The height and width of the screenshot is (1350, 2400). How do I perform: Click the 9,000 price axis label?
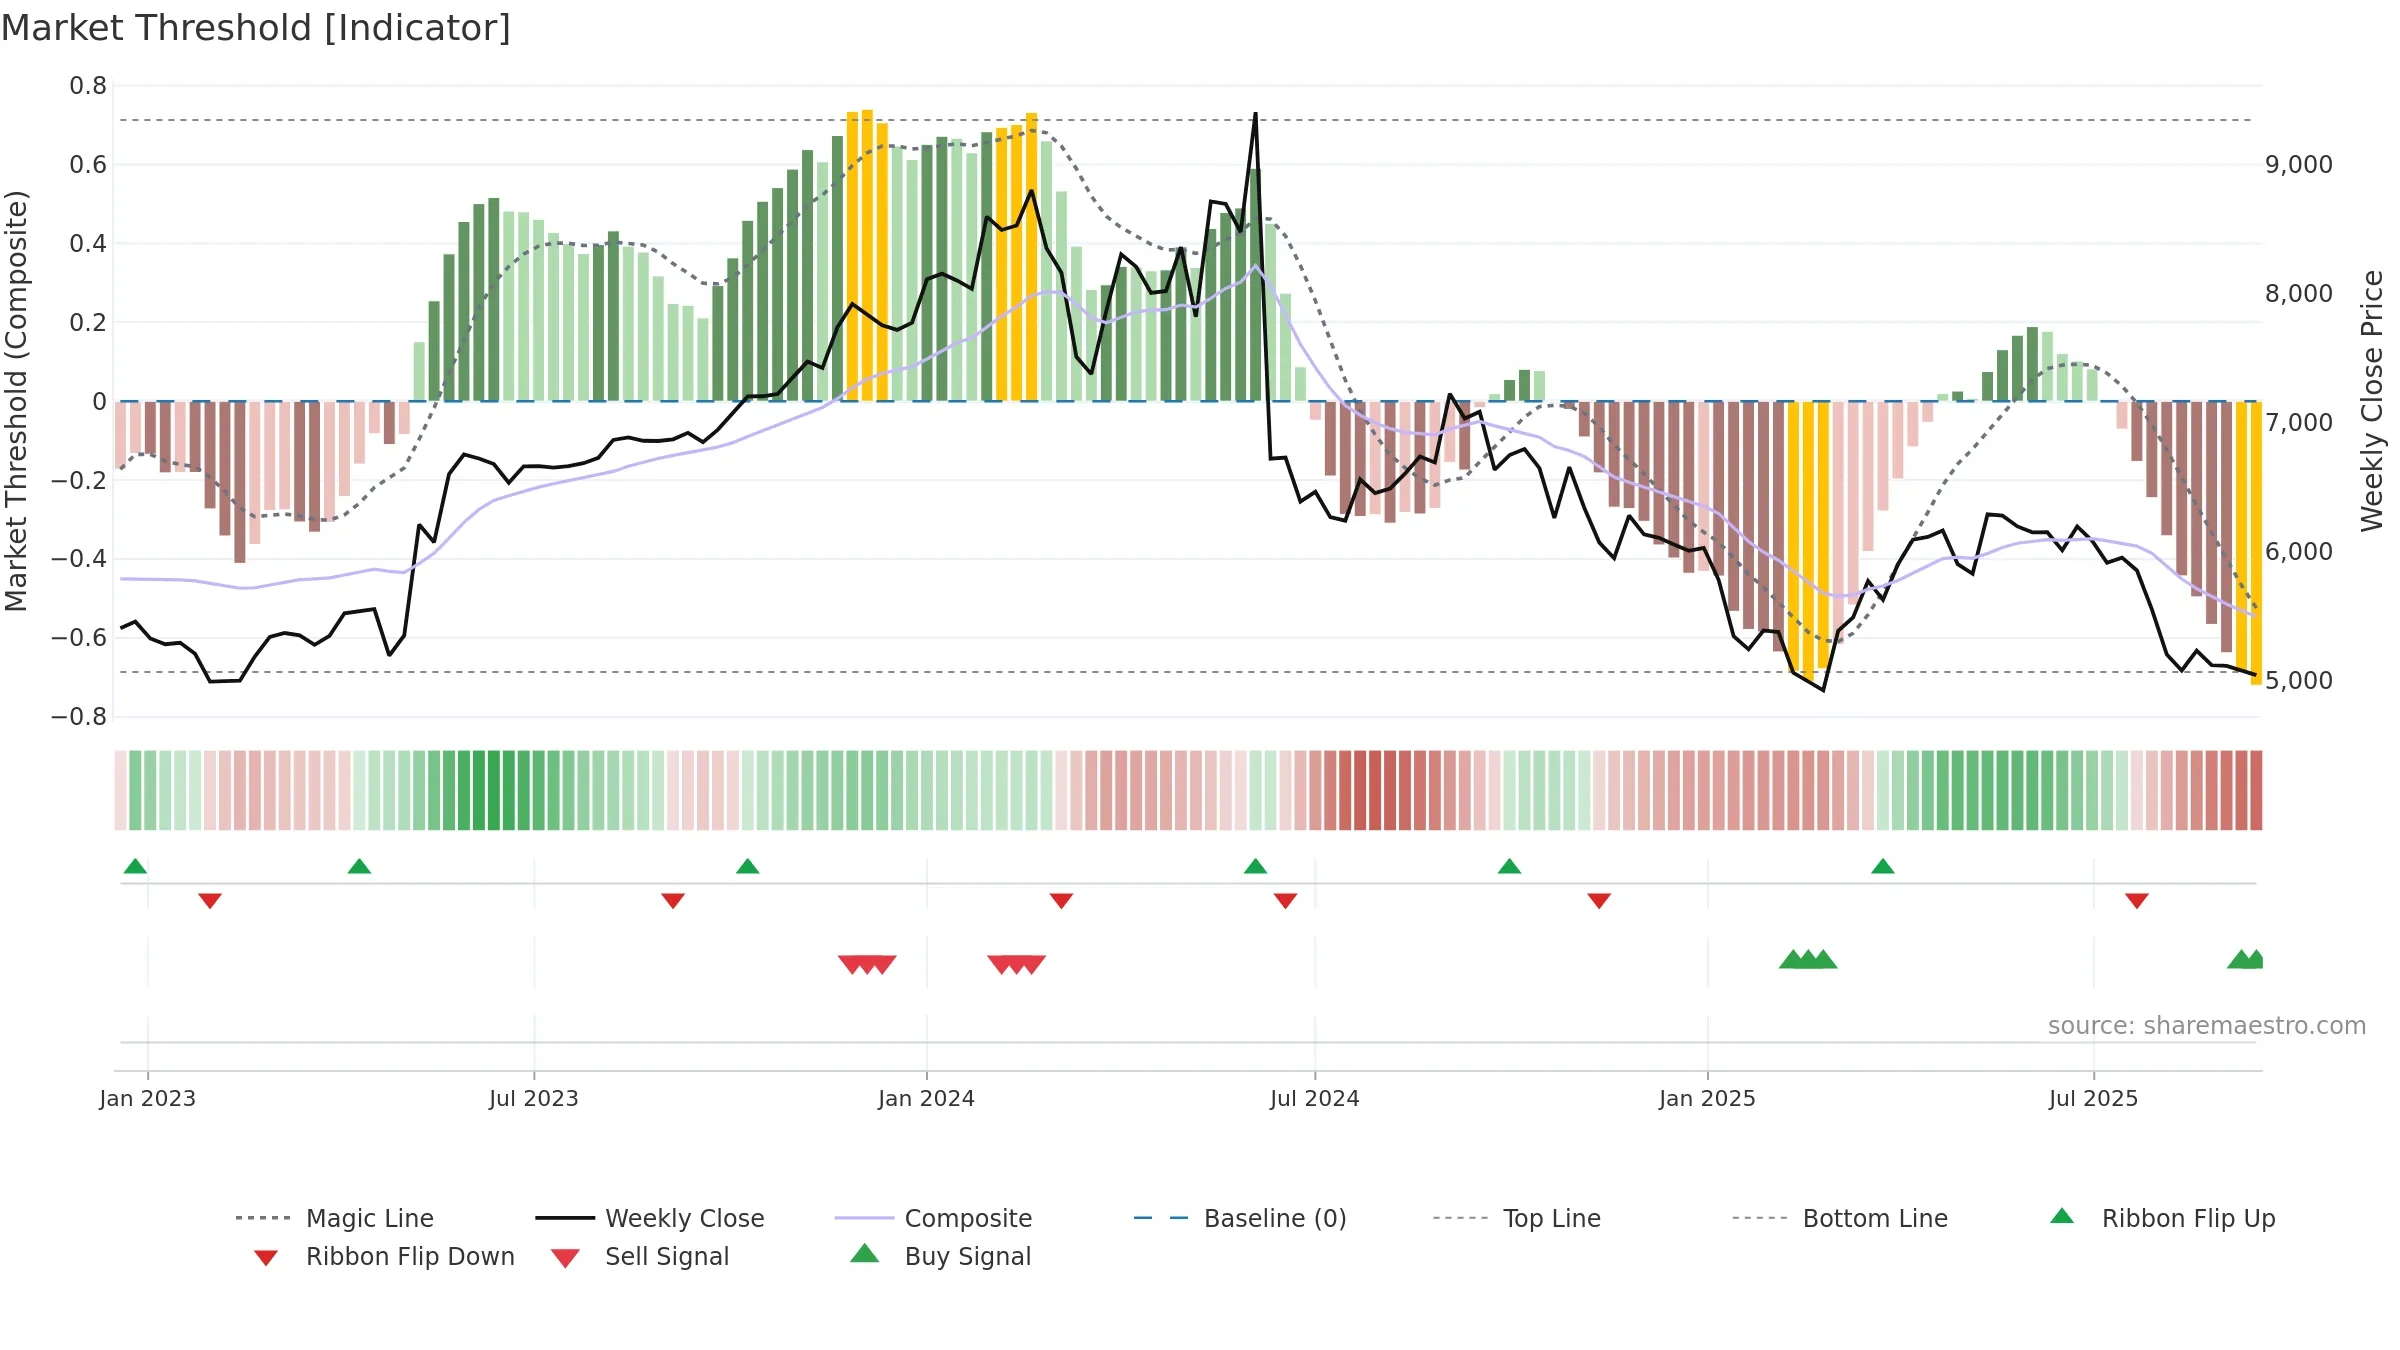coord(2299,164)
